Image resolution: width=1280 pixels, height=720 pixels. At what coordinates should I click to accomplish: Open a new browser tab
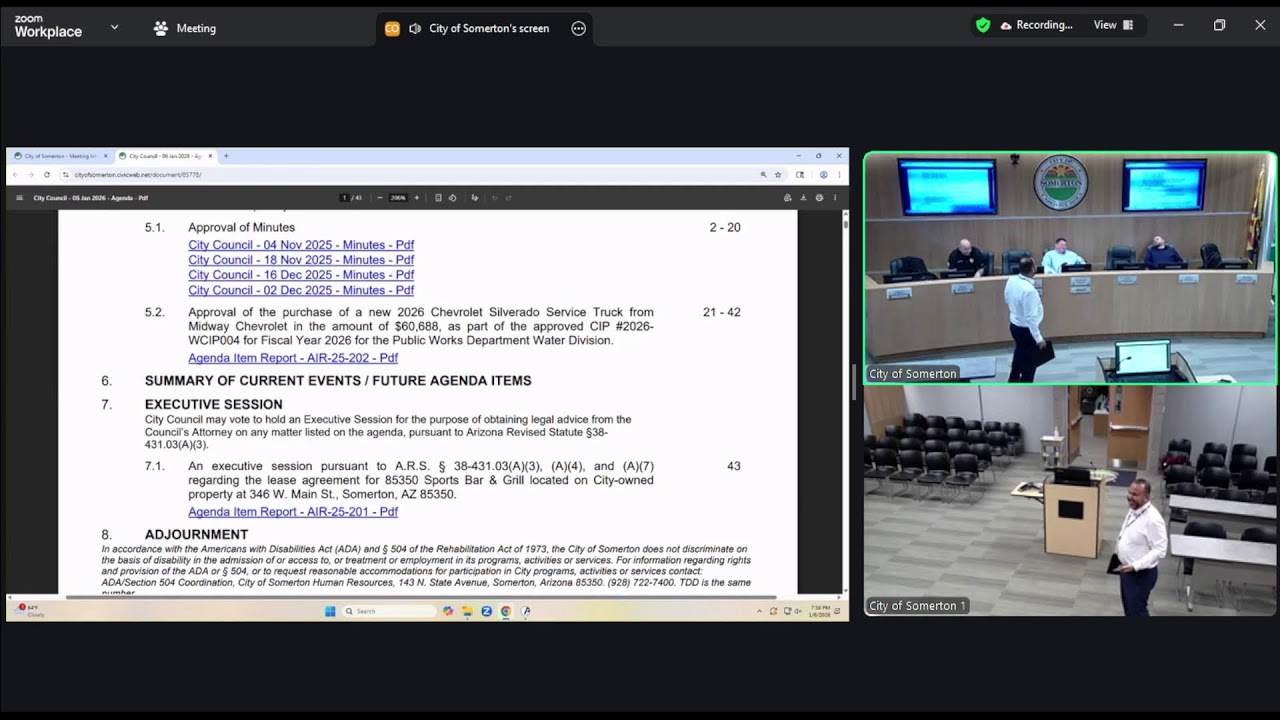(x=226, y=156)
